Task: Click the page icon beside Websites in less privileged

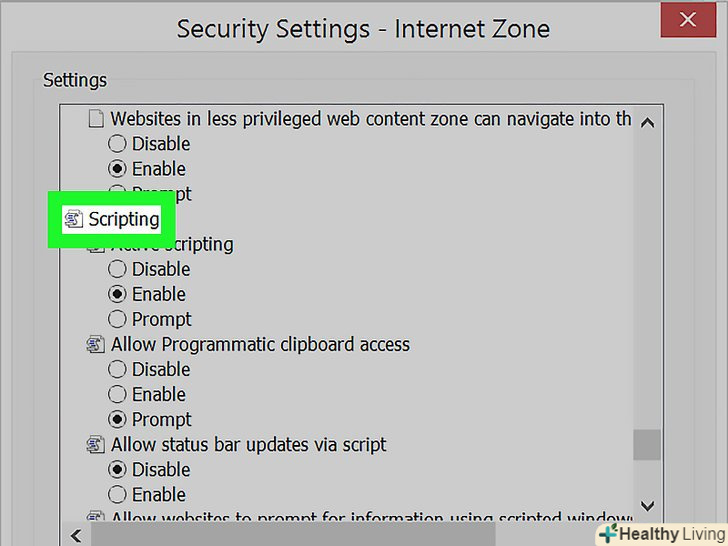Action: pyautogui.click(x=96, y=119)
